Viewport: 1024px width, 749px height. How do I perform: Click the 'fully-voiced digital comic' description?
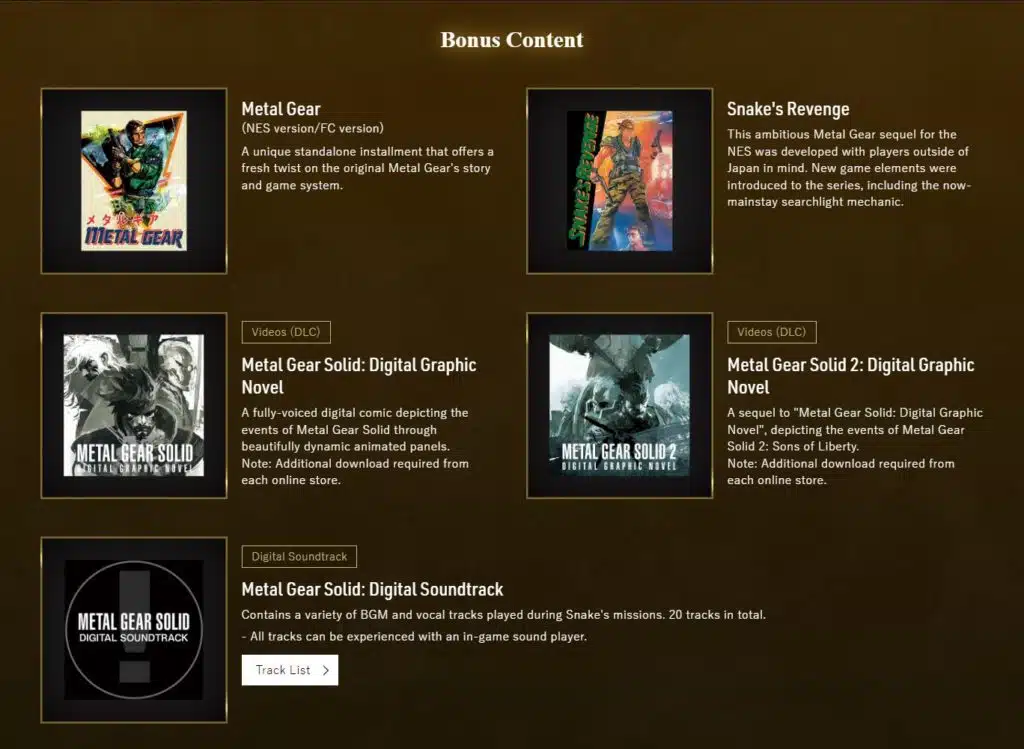(x=355, y=447)
